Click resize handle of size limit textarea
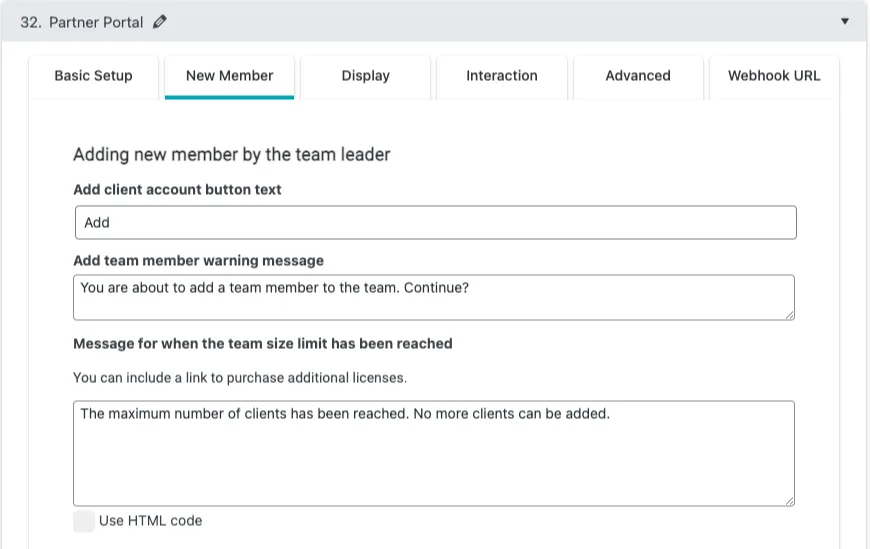870x549 pixels. click(x=789, y=500)
